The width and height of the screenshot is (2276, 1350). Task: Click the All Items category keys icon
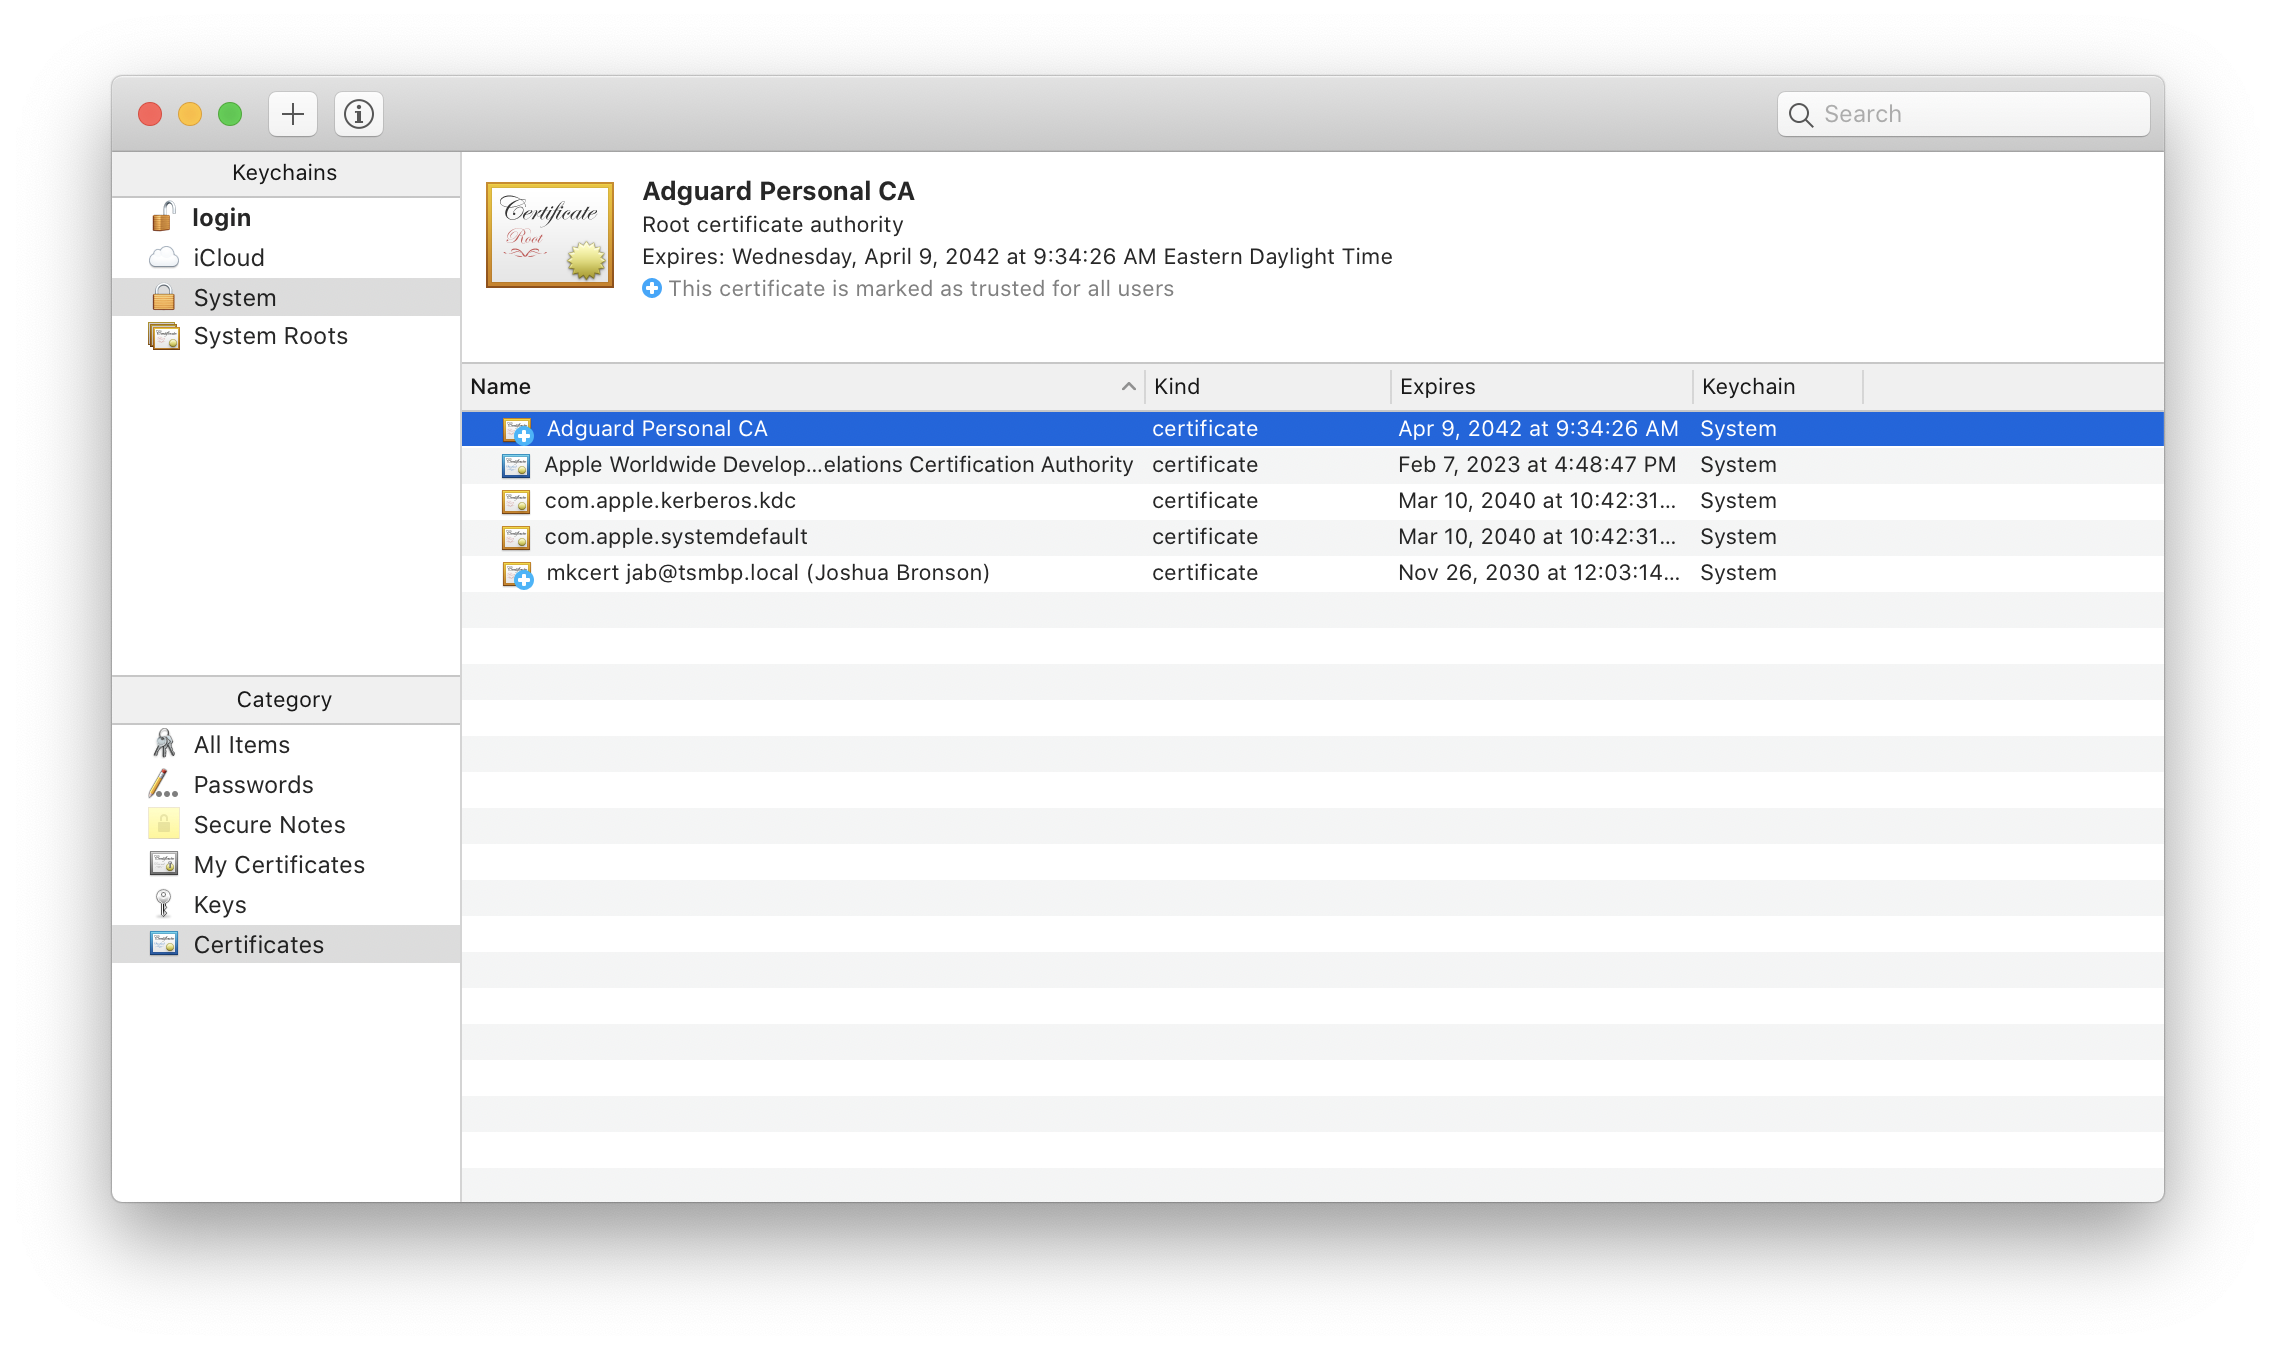163,744
